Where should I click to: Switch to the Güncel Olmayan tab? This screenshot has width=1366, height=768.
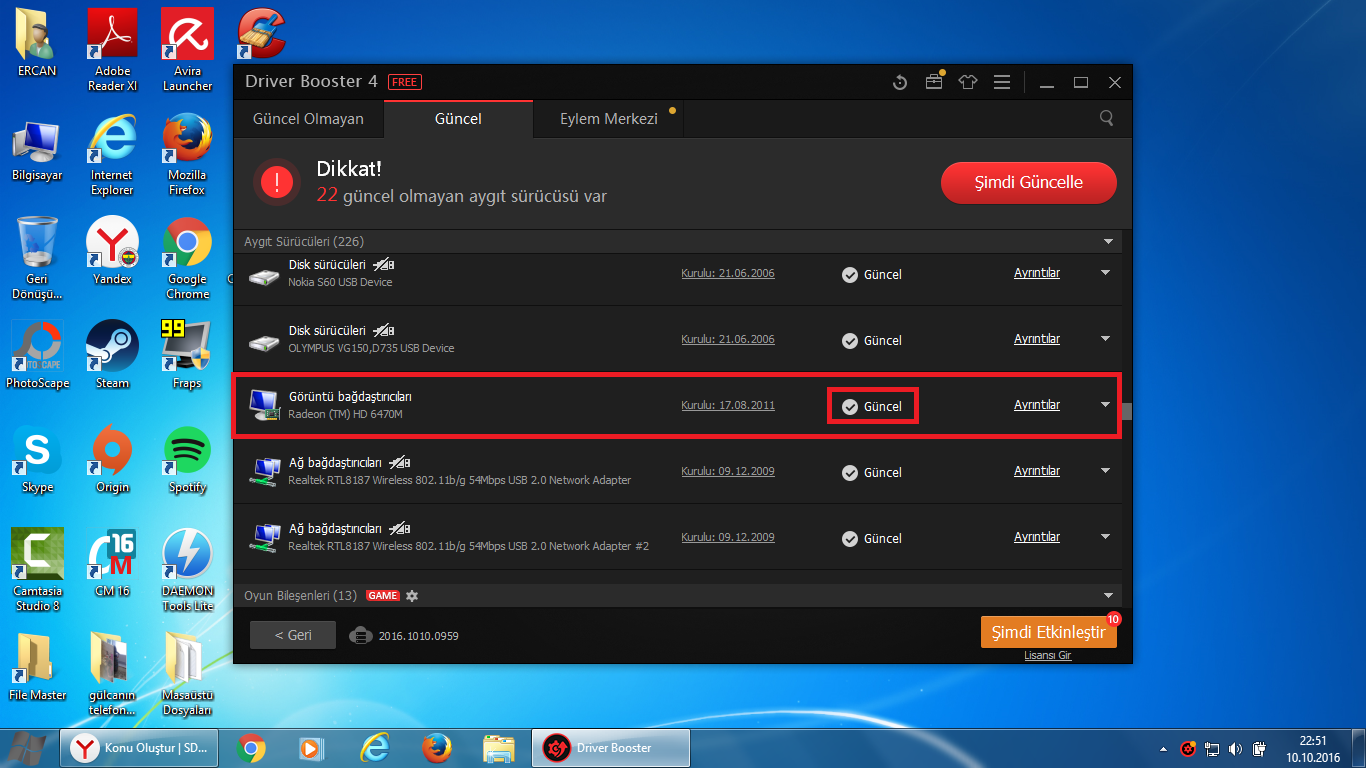point(308,119)
